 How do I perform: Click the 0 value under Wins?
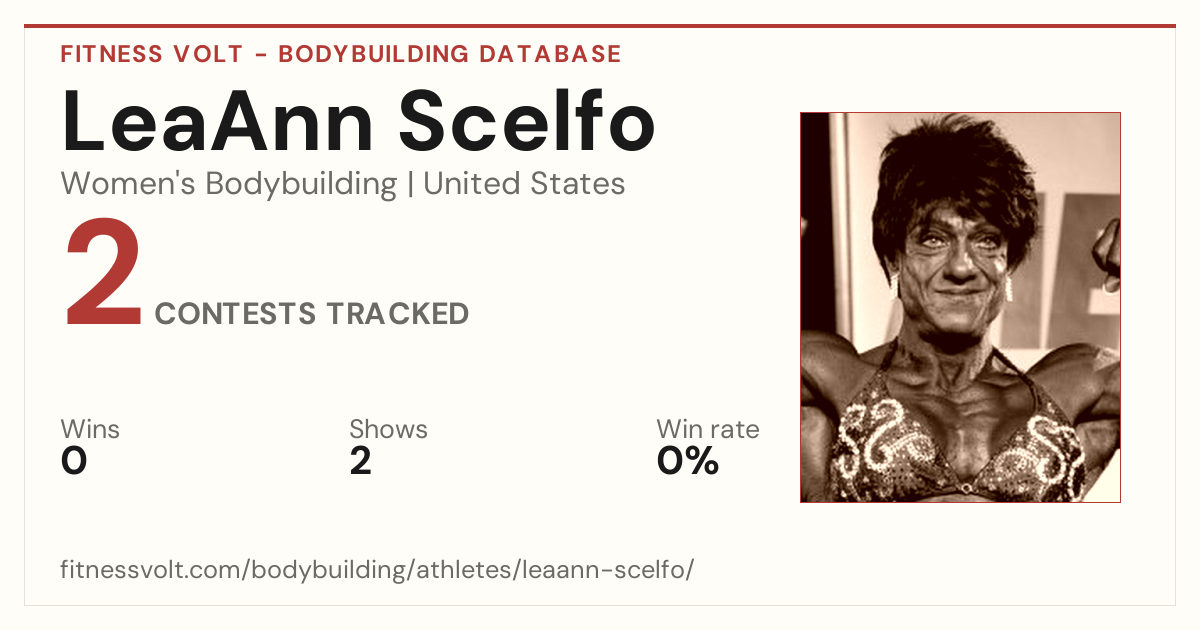tap(74, 461)
